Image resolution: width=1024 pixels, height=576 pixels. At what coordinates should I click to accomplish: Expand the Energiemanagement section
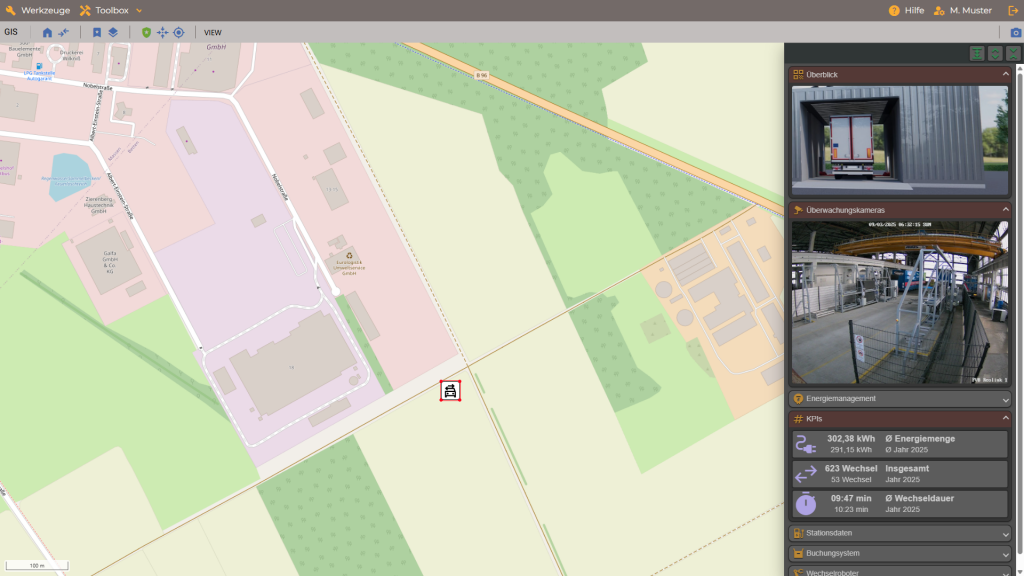pos(900,398)
